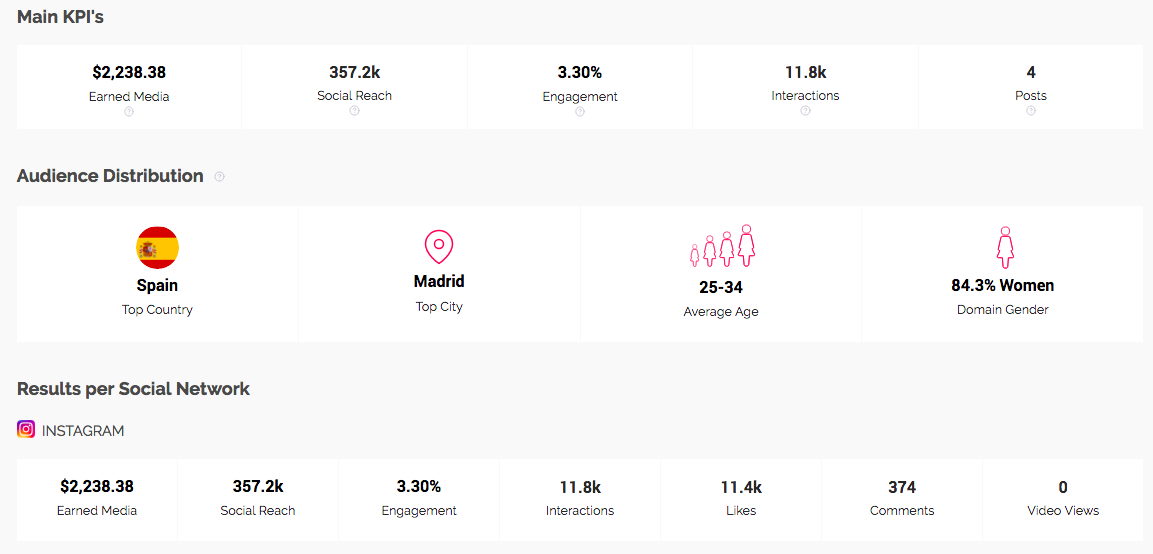Click the 11.4k Likes stat

741,487
